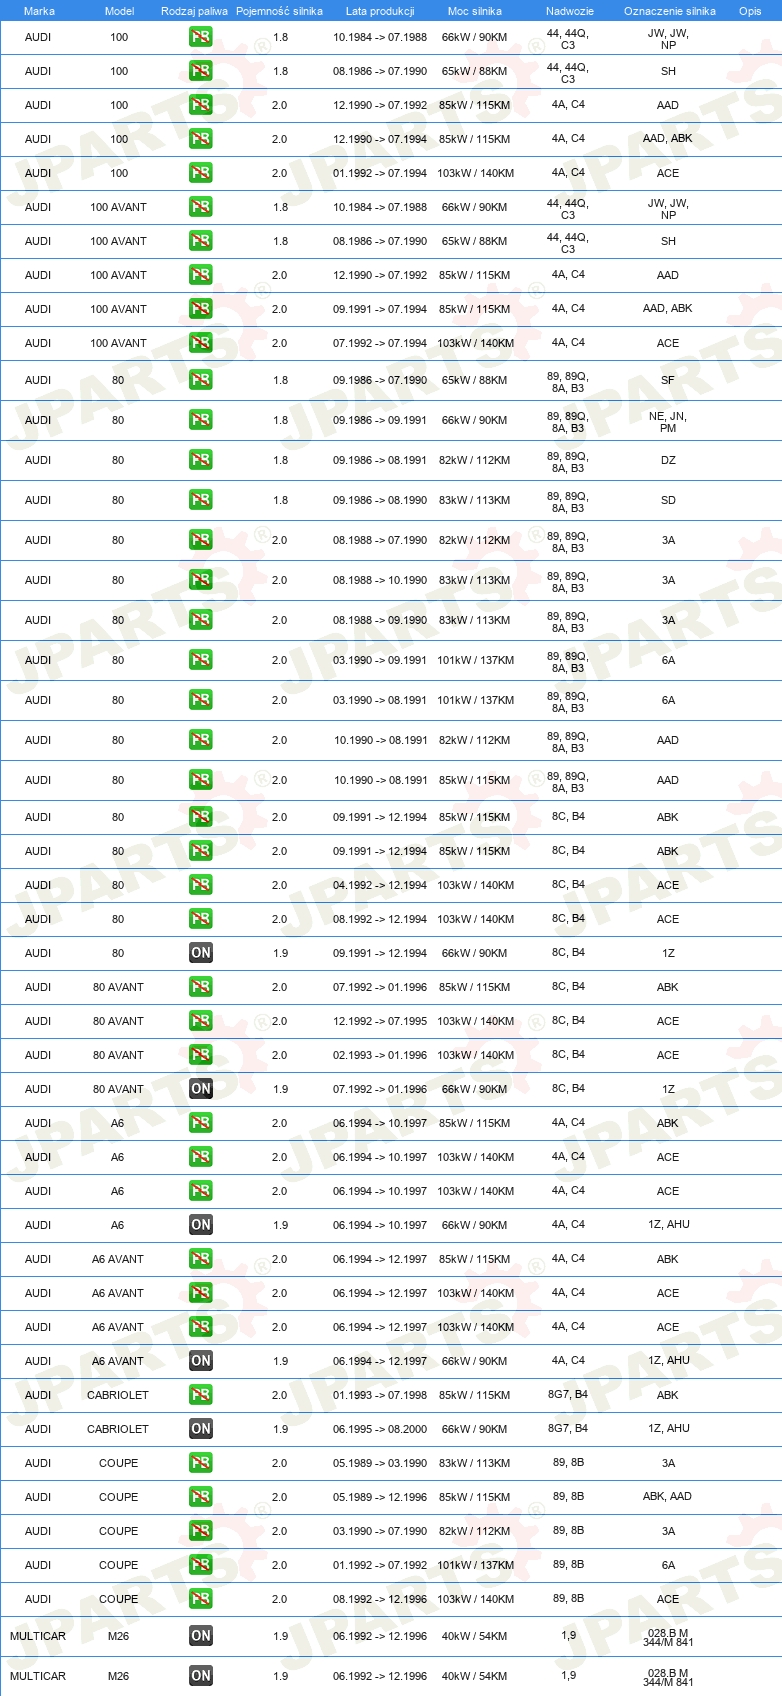Screen dimensions: 782x1696
Task: Click the petrol icon in the AUDI 80 SF row
Action: point(201,380)
